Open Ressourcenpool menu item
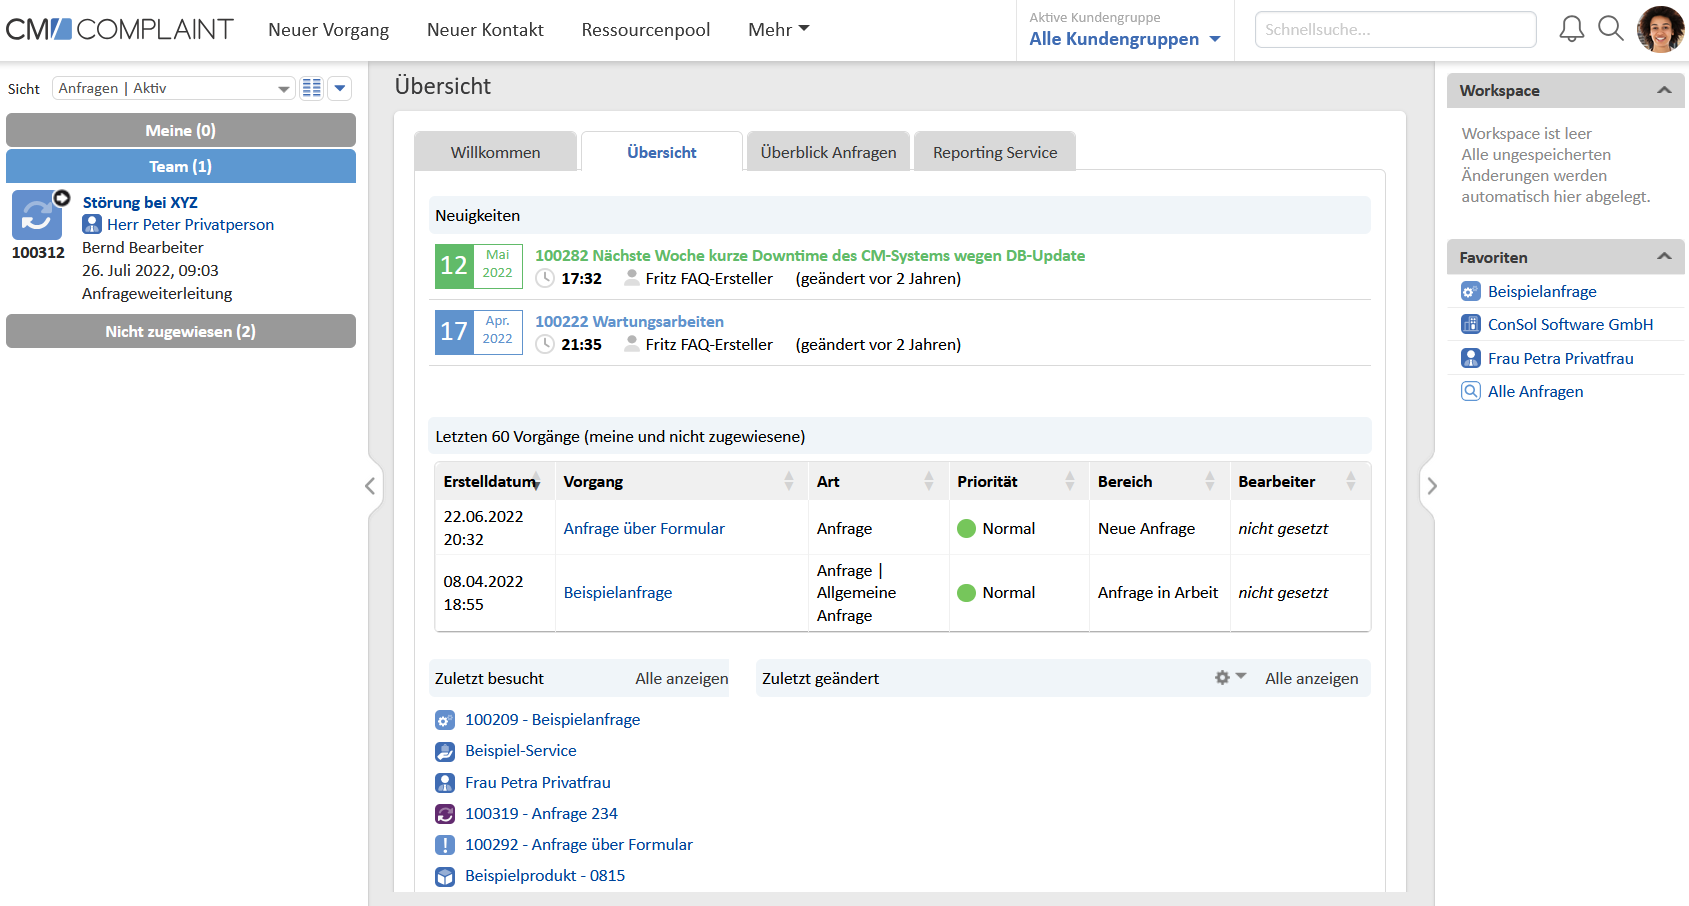Image resolution: width=1689 pixels, height=906 pixels. coord(646,30)
